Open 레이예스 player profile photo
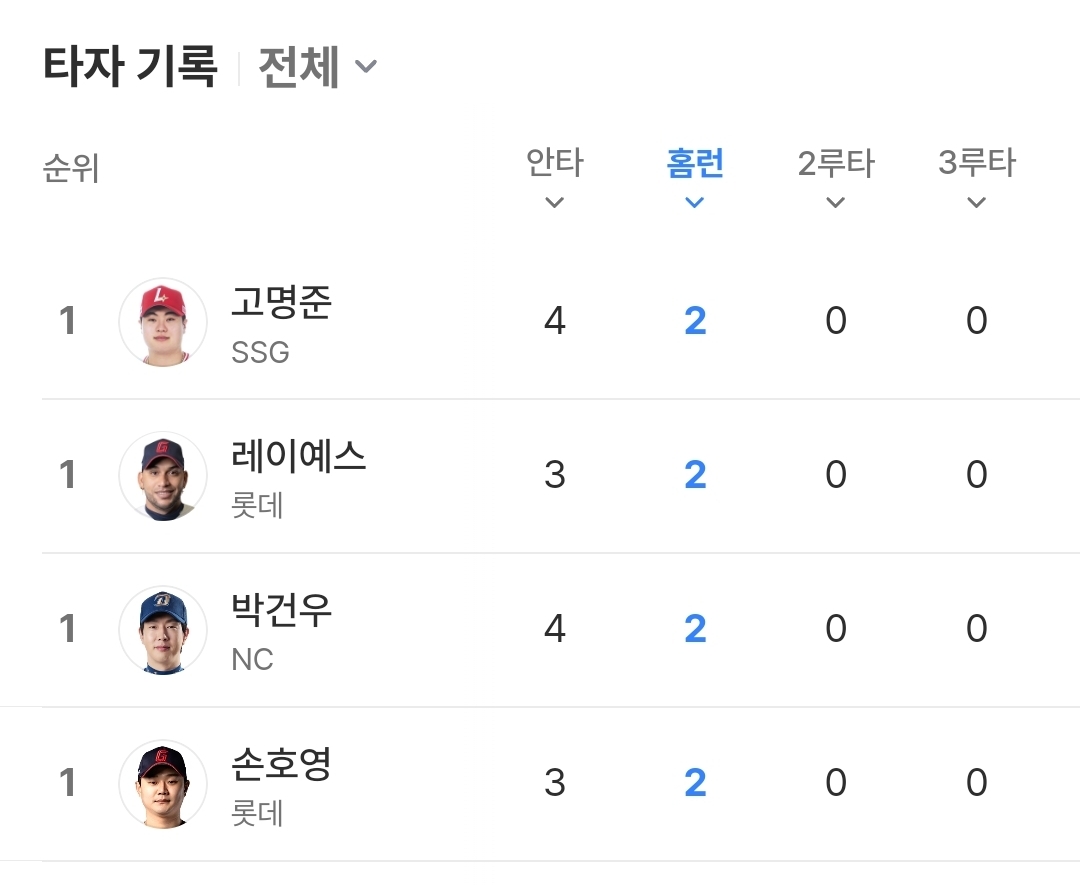Screen dimensions: 1080x886 tap(162, 476)
